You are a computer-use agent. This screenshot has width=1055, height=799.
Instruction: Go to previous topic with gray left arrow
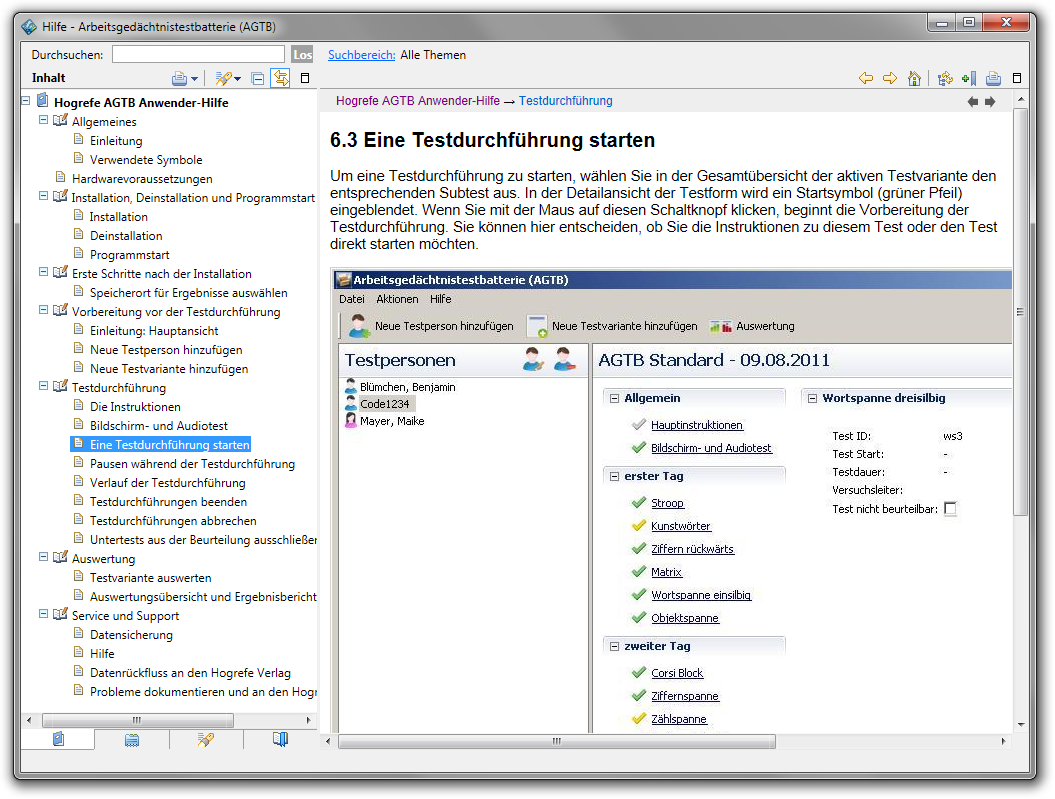coord(973,102)
